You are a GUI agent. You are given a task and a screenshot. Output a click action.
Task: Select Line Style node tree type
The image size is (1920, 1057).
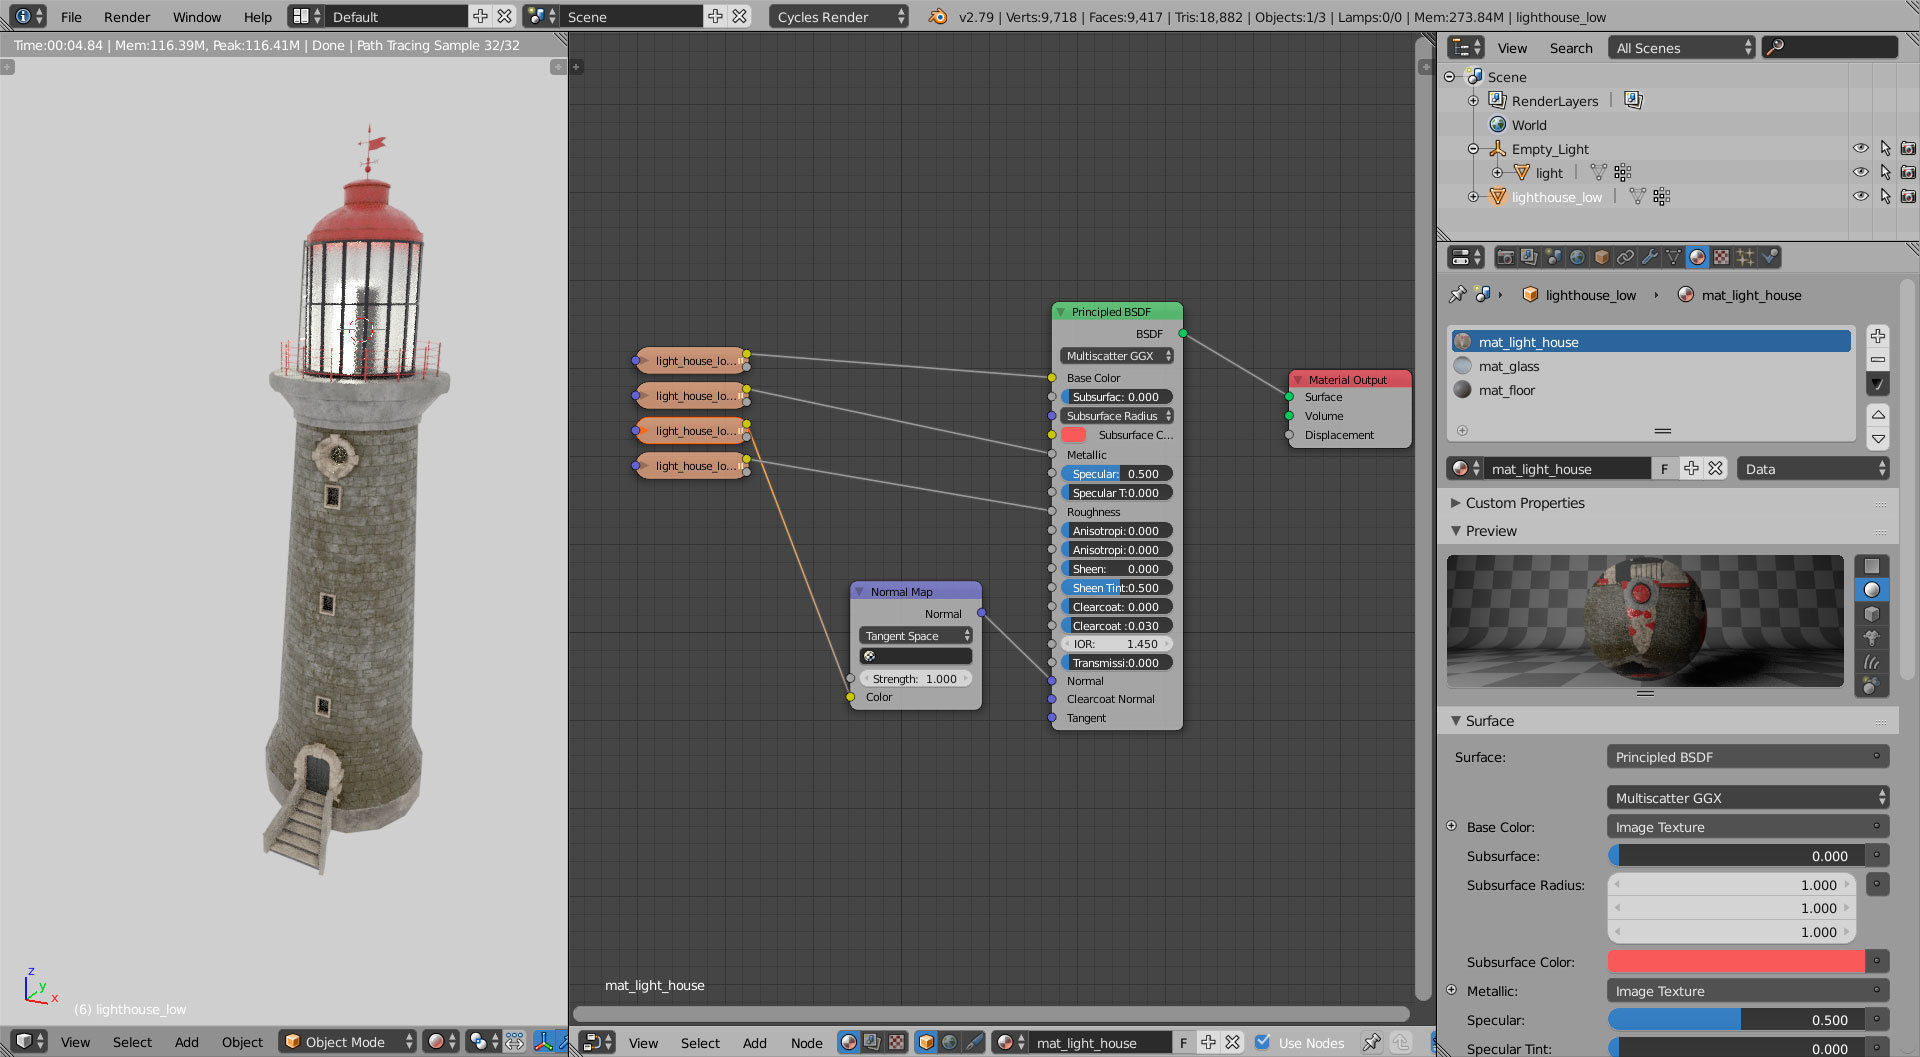click(x=974, y=1042)
